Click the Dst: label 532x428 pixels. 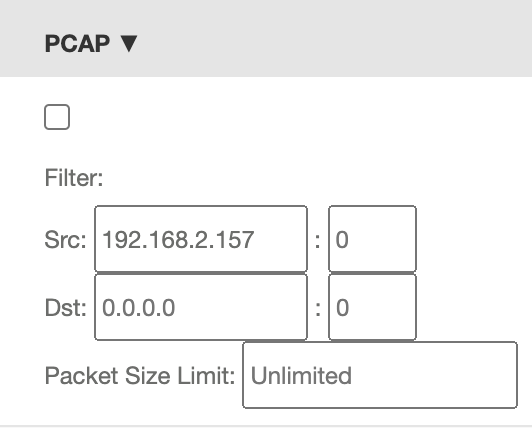(65, 308)
